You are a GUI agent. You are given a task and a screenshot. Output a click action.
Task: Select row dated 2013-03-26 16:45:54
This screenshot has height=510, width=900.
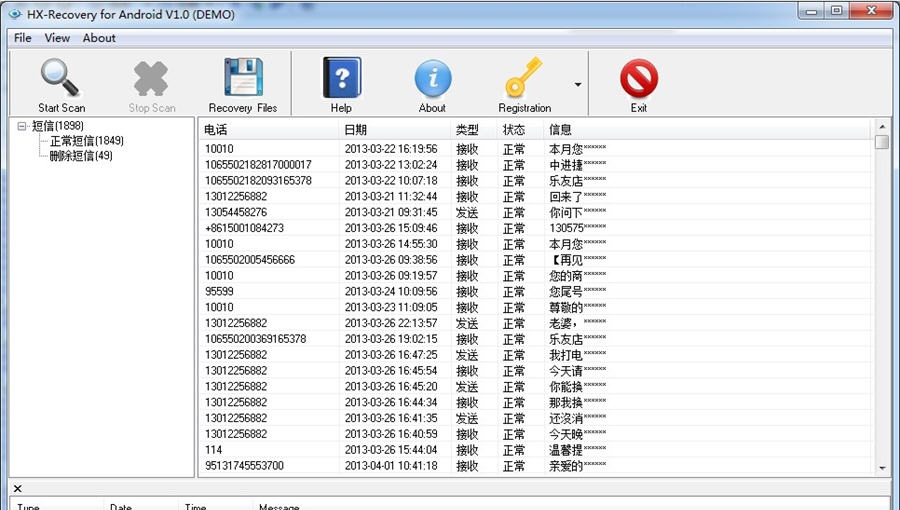(535, 371)
